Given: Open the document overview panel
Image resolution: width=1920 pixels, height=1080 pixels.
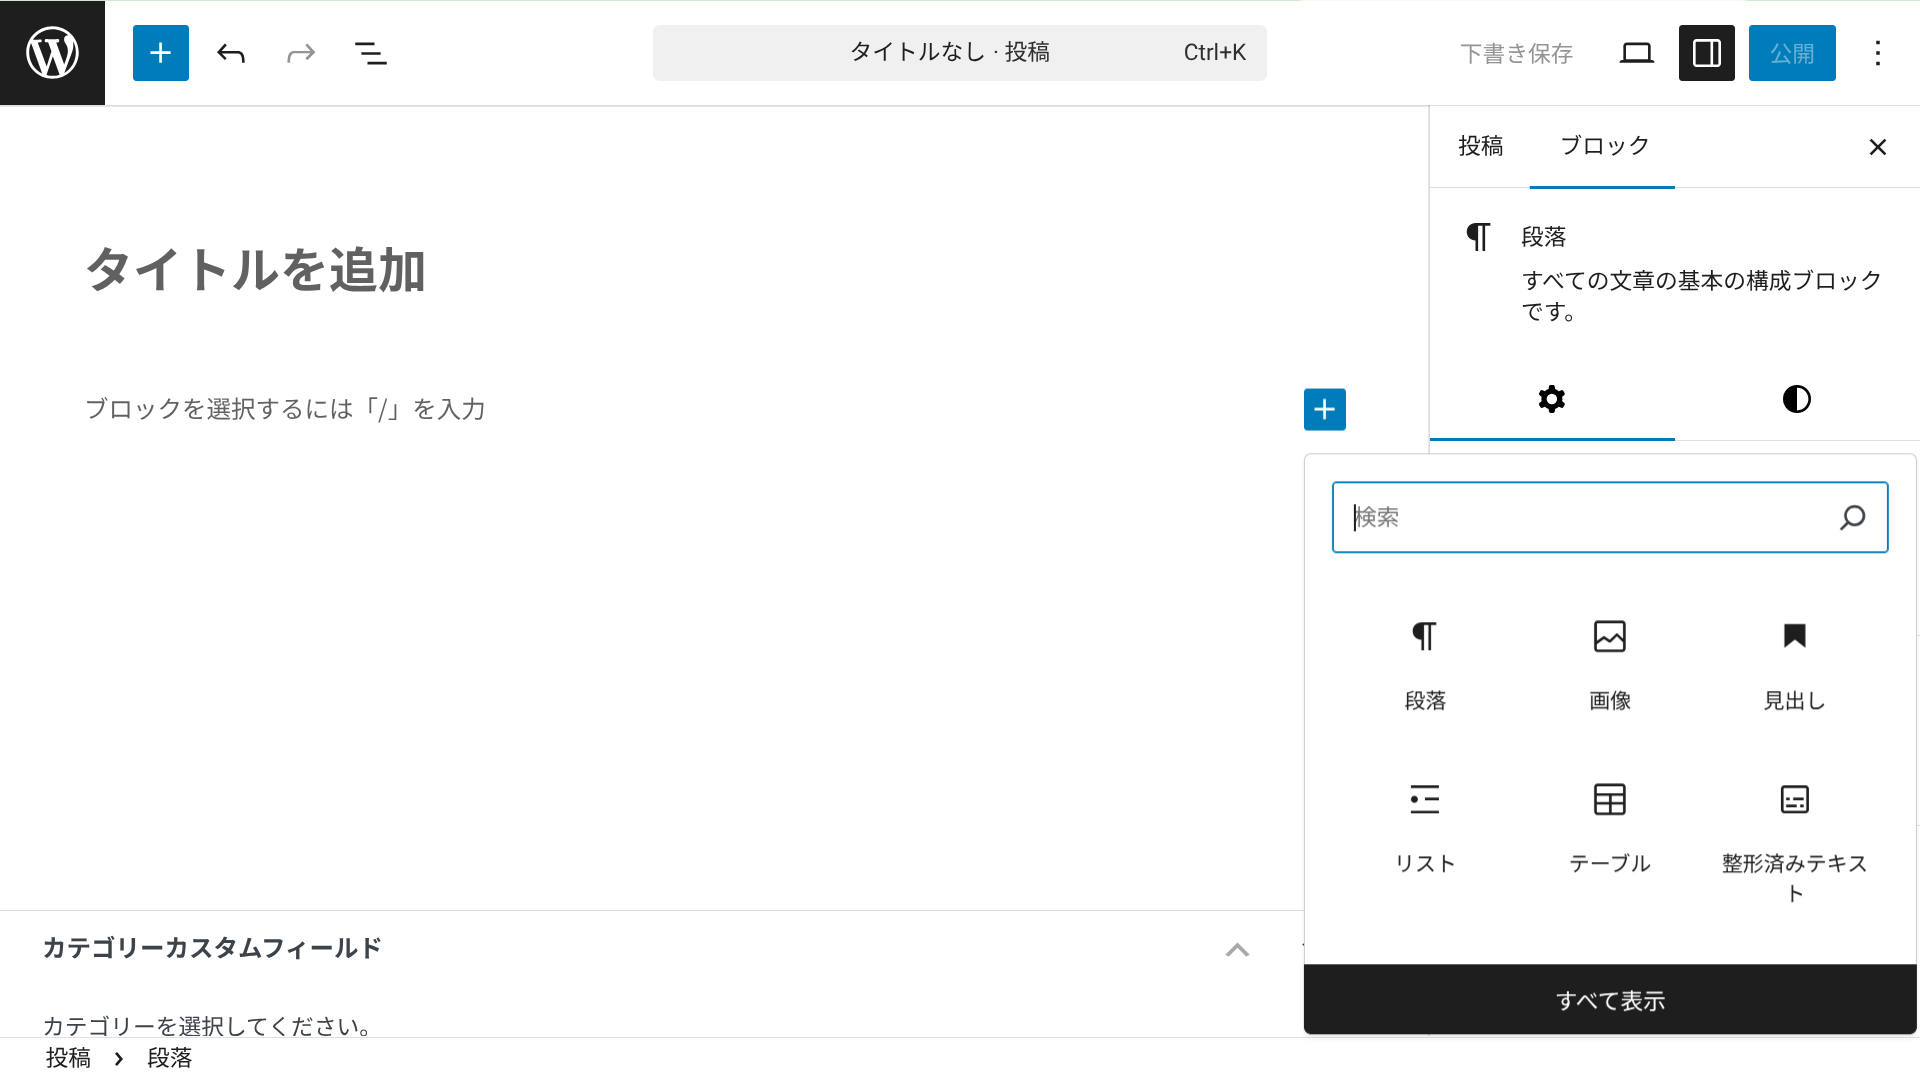Looking at the screenshot, I should pyautogui.click(x=370, y=53).
